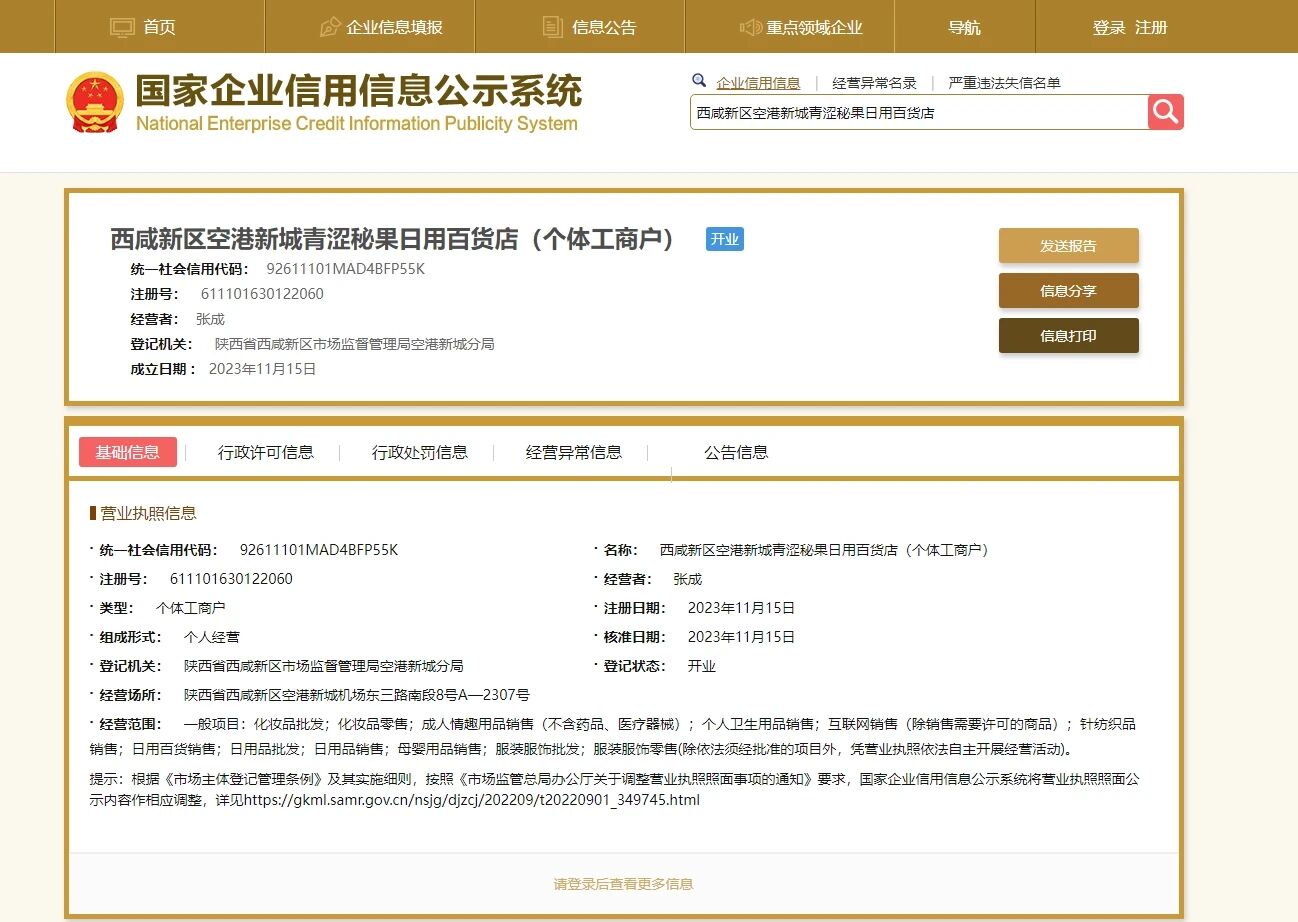
Task: Click the 核准日期 value 2023年11月15日
Action: coord(741,637)
